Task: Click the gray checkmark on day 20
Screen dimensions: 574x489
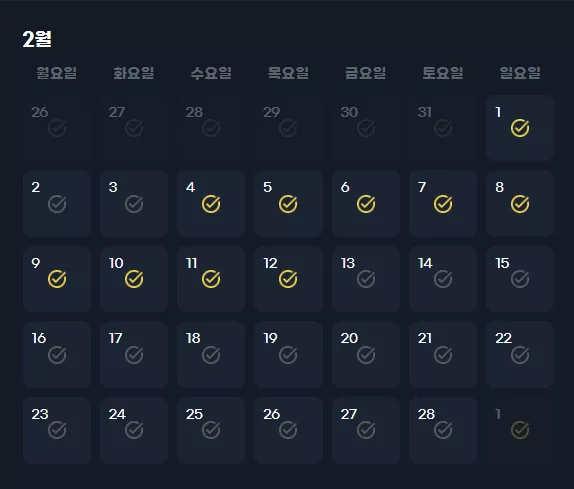Action: (366, 355)
